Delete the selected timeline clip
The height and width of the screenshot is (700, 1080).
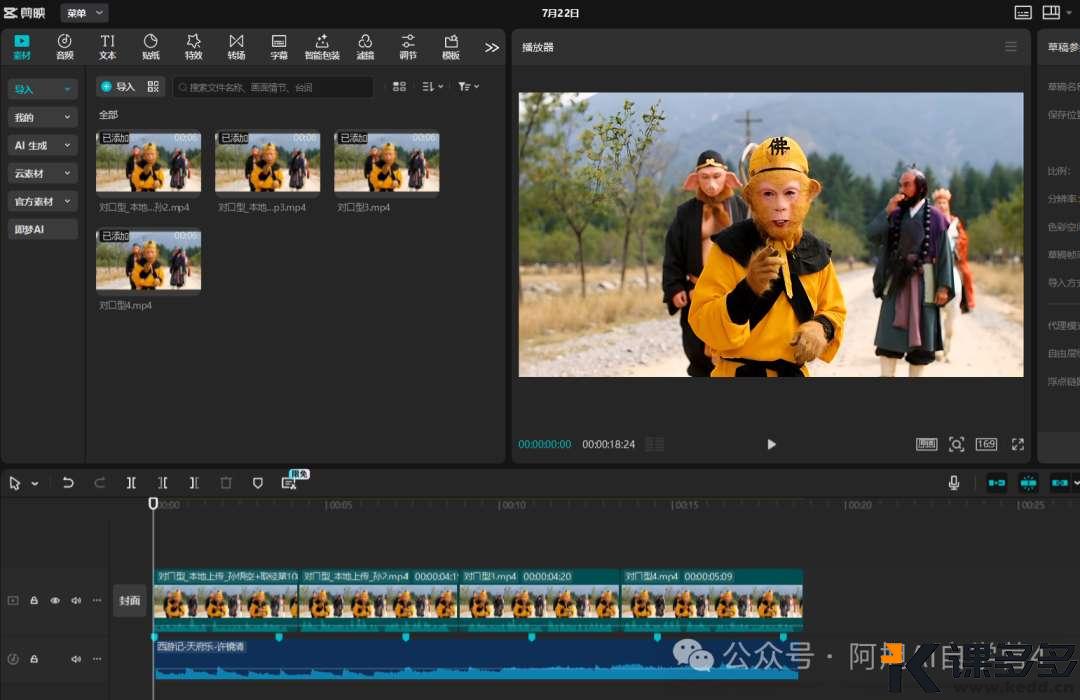pyautogui.click(x=226, y=483)
